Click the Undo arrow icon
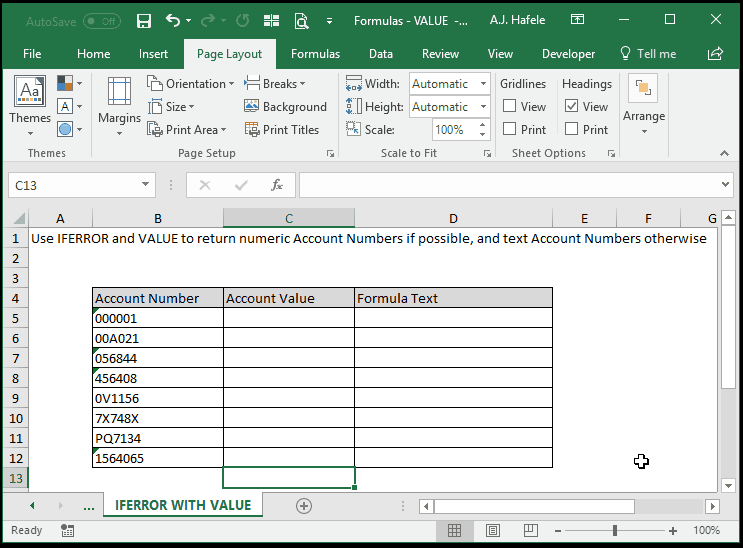 click(173, 20)
